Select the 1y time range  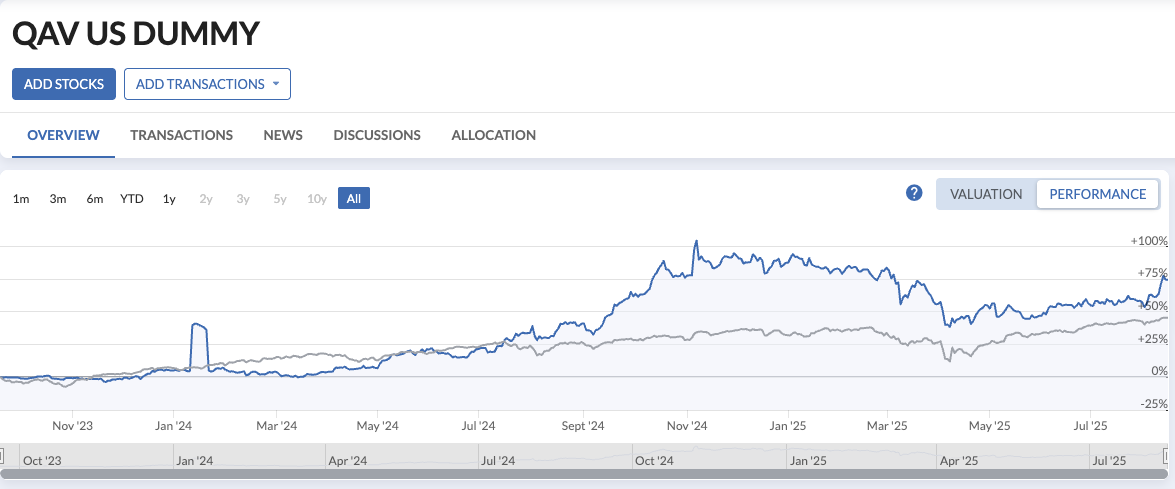169,198
